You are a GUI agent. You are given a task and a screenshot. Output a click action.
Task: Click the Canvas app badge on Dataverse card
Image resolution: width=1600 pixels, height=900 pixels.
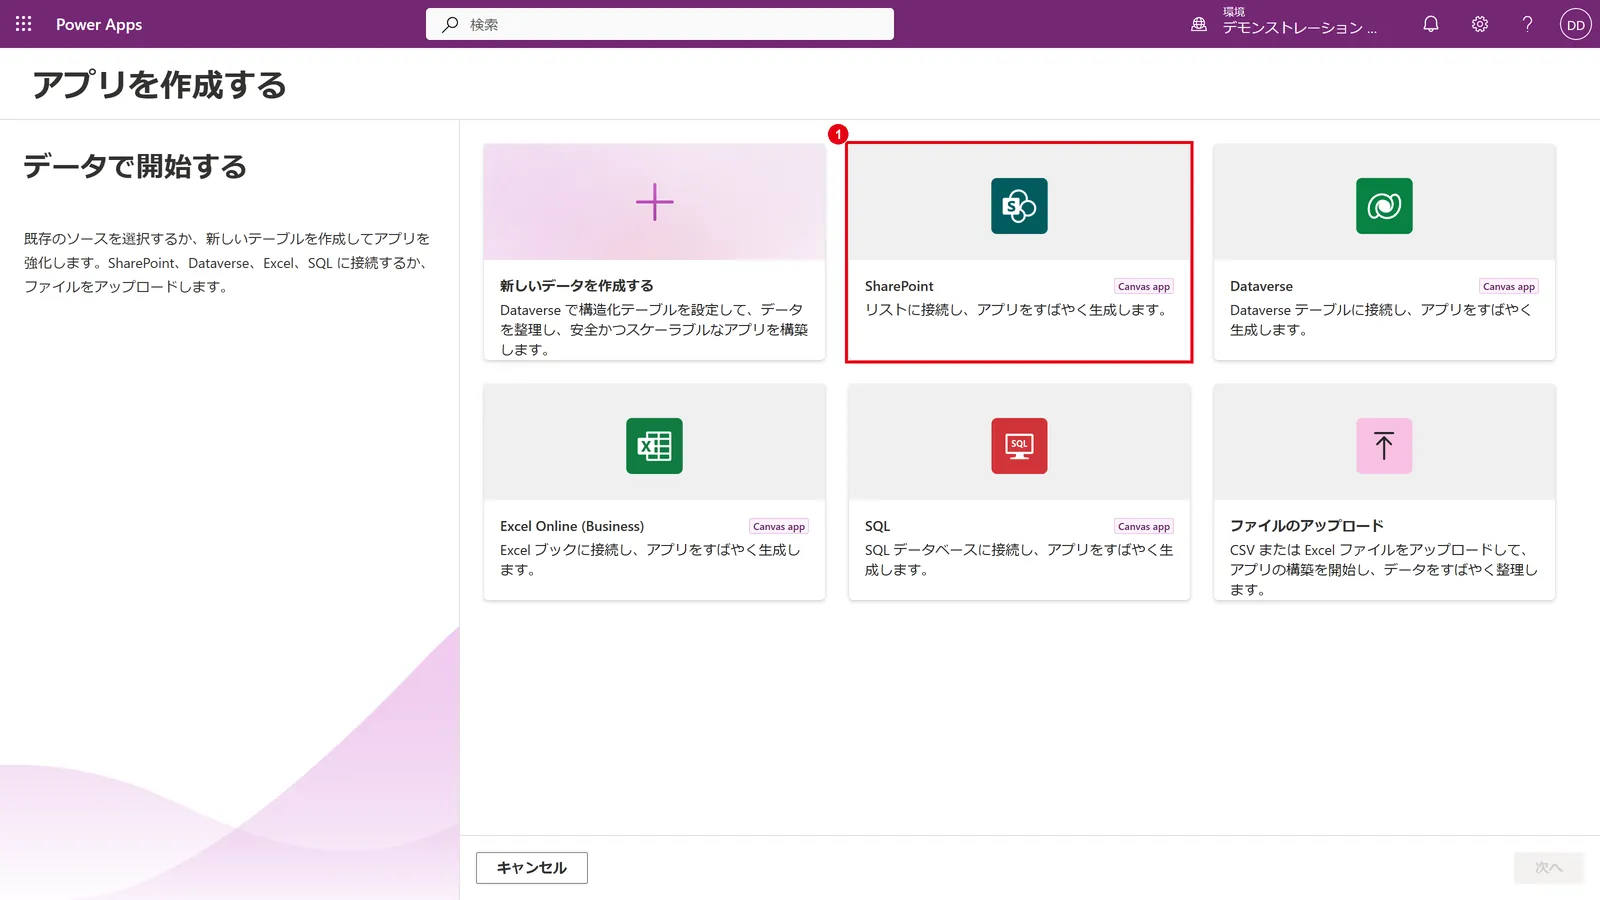(1509, 287)
